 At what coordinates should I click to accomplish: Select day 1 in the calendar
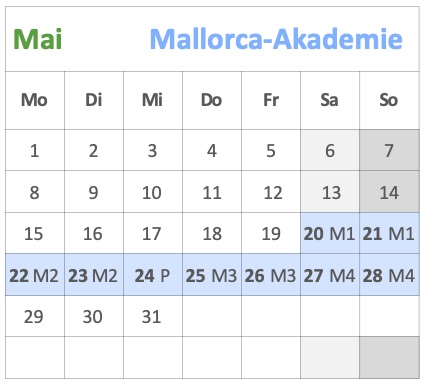click(x=35, y=150)
